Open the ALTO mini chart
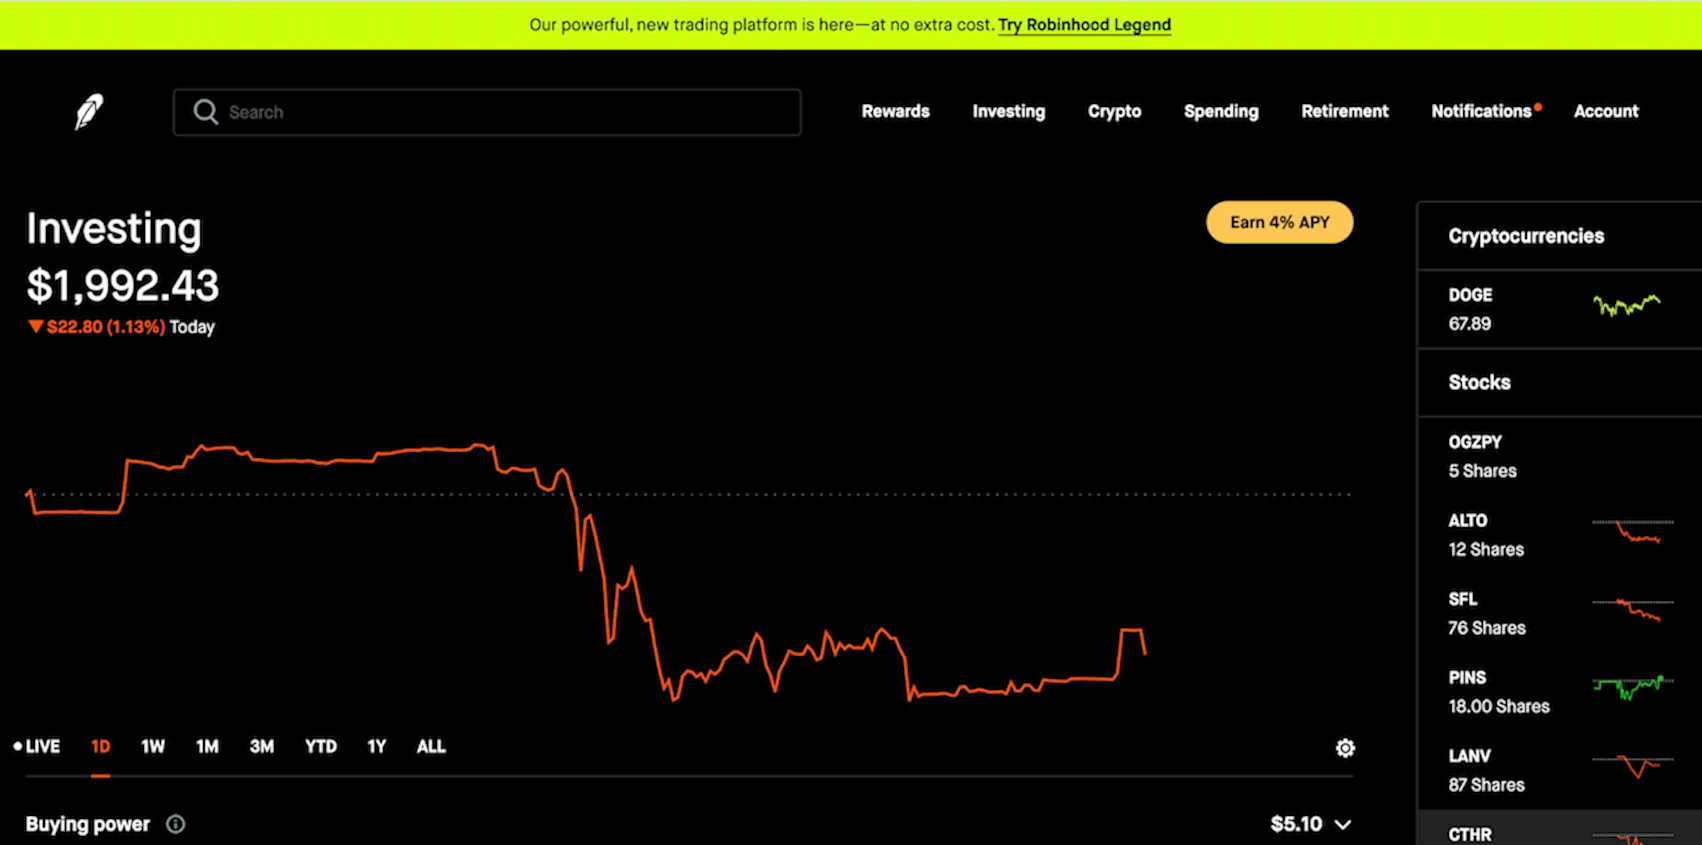The width and height of the screenshot is (1702, 845). [1632, 532]
